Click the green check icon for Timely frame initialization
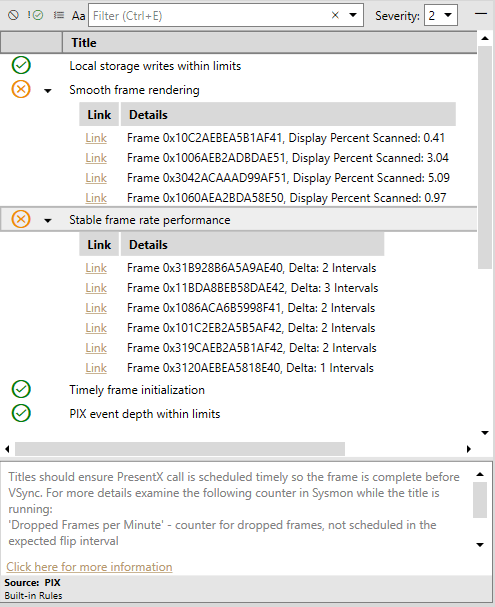 click(21, 389)
